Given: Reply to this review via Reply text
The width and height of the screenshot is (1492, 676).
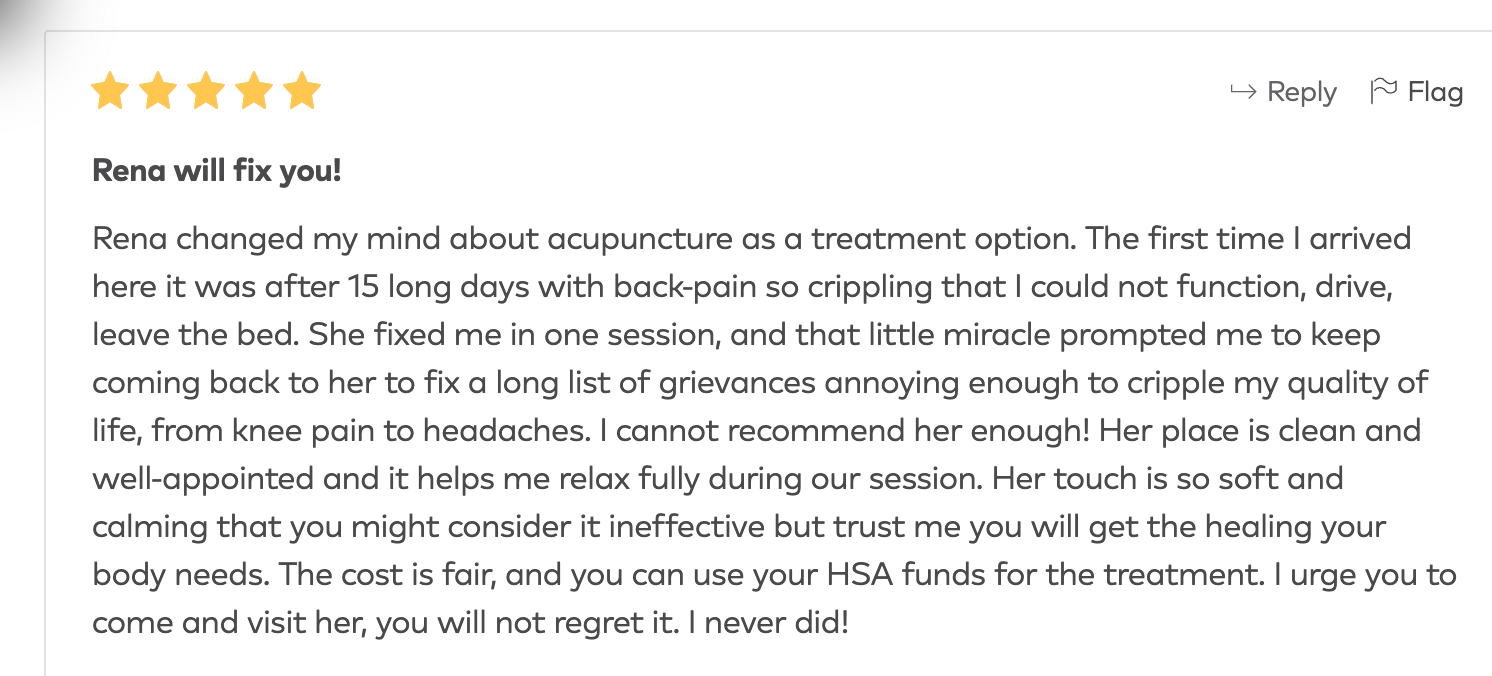Looking at the screenshot, I should point(1301,92).
